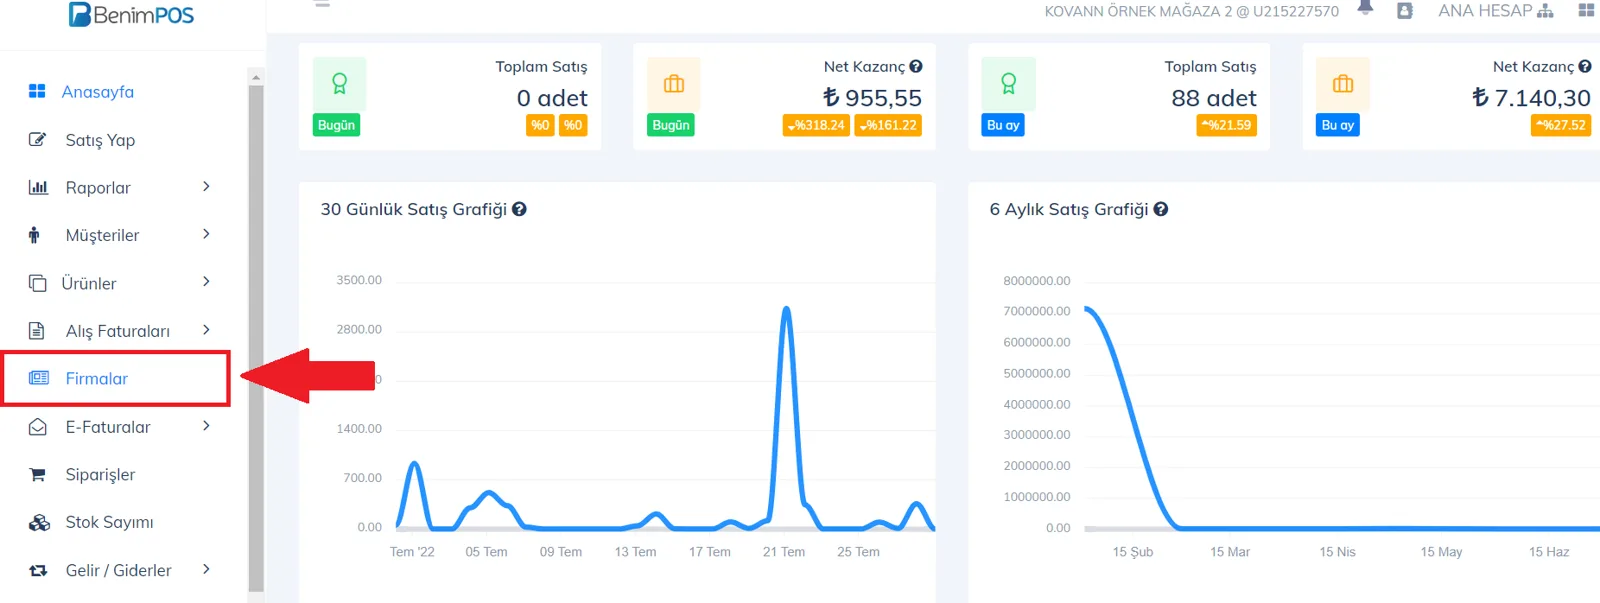Screen dimensions: 1600x603
Task: Select the Firmalar sidebar icon
Action: [39, 378]
